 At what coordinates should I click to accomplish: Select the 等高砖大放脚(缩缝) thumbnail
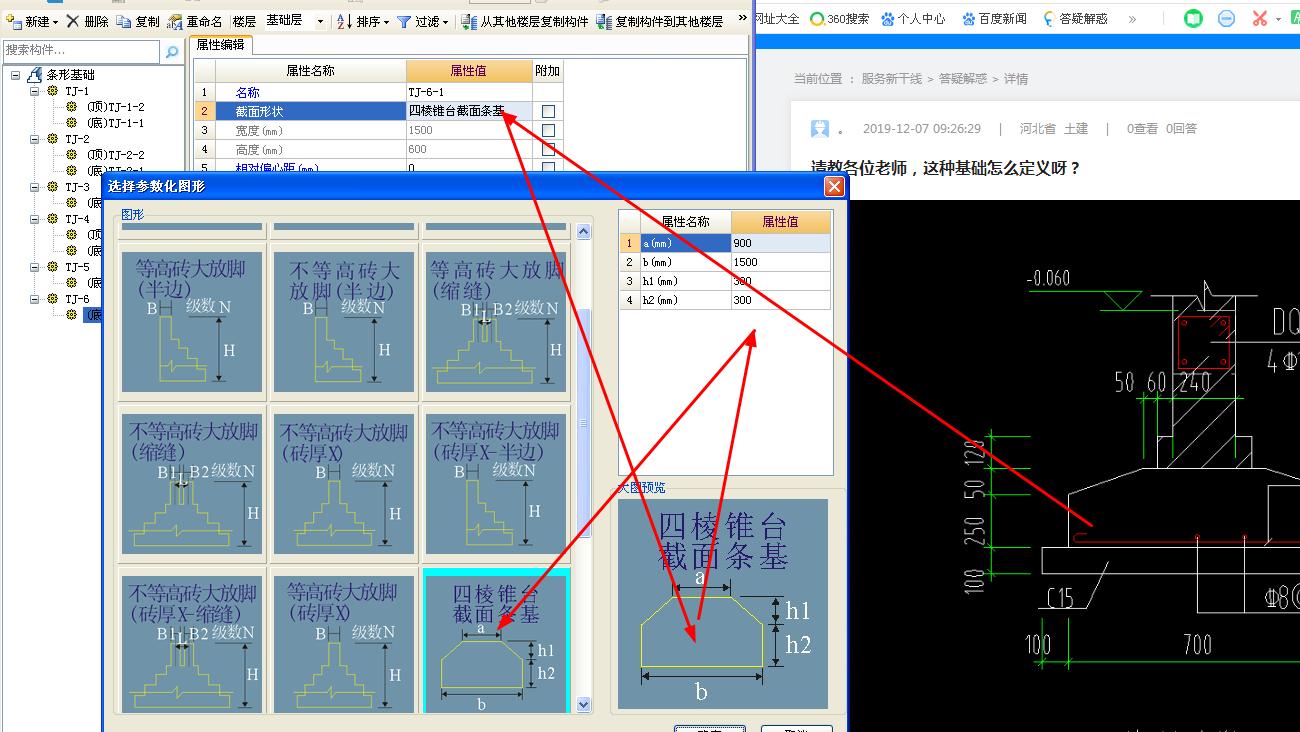click(x=495, y=322)
